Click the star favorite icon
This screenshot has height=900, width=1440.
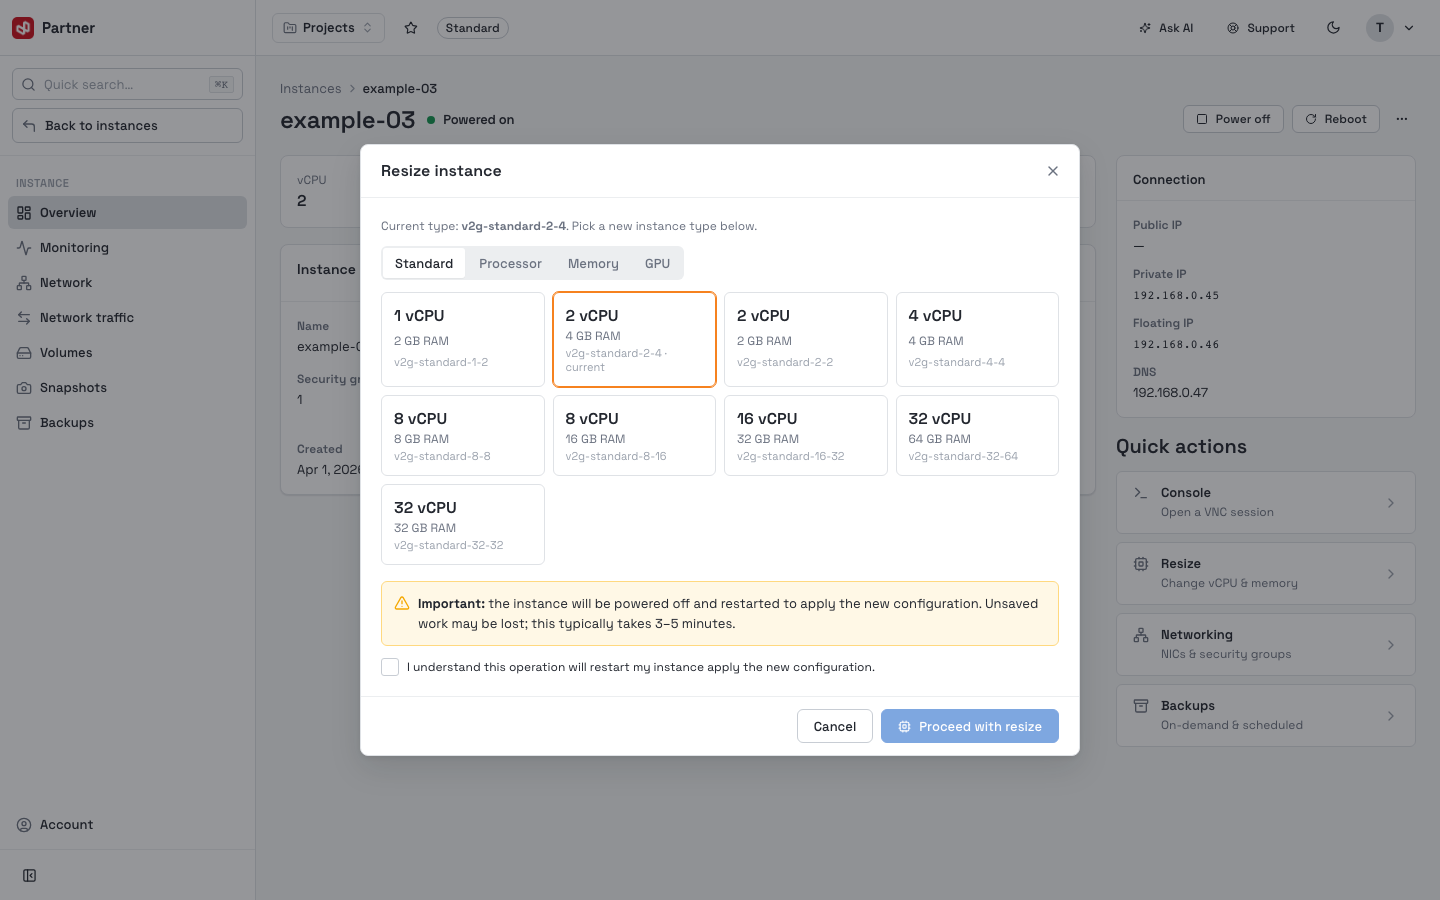410,28
